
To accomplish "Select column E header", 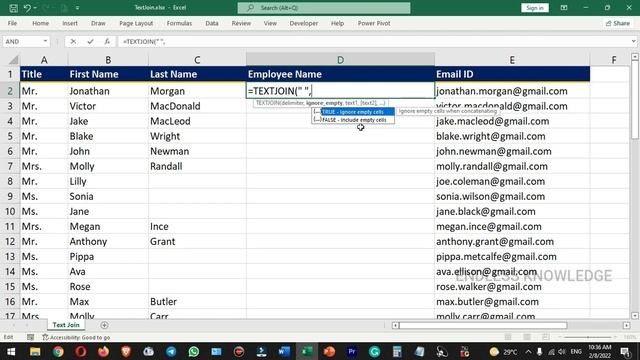I will pyautogui.click(x=512, y=60).
